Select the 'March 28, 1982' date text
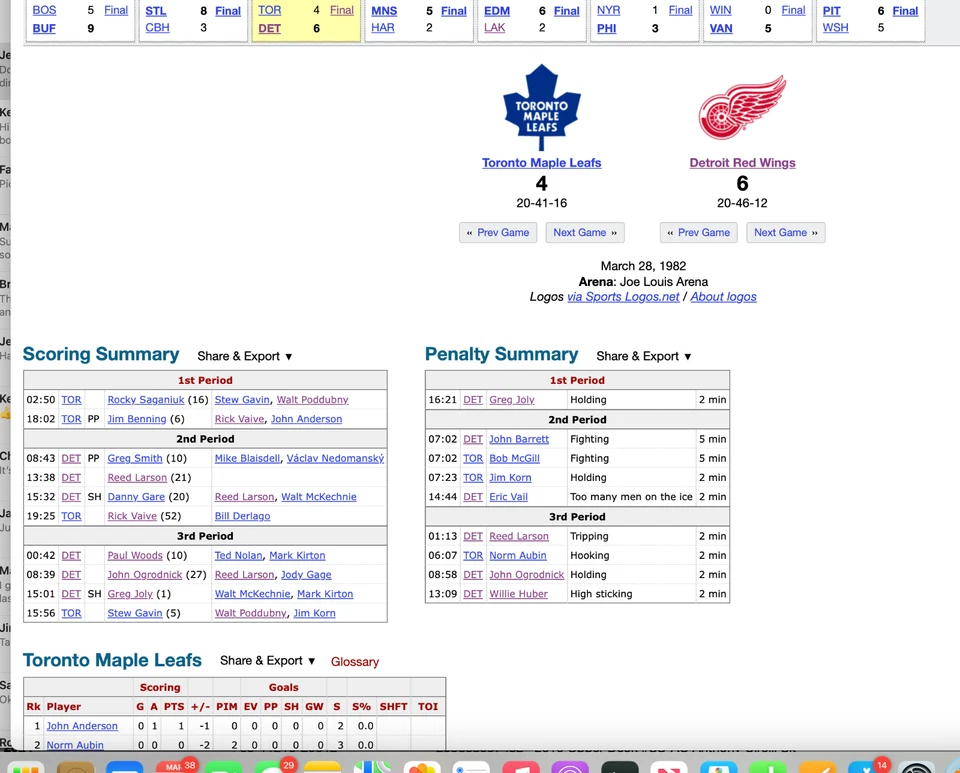This screenshot has height=773, width=960. point(643,266)
